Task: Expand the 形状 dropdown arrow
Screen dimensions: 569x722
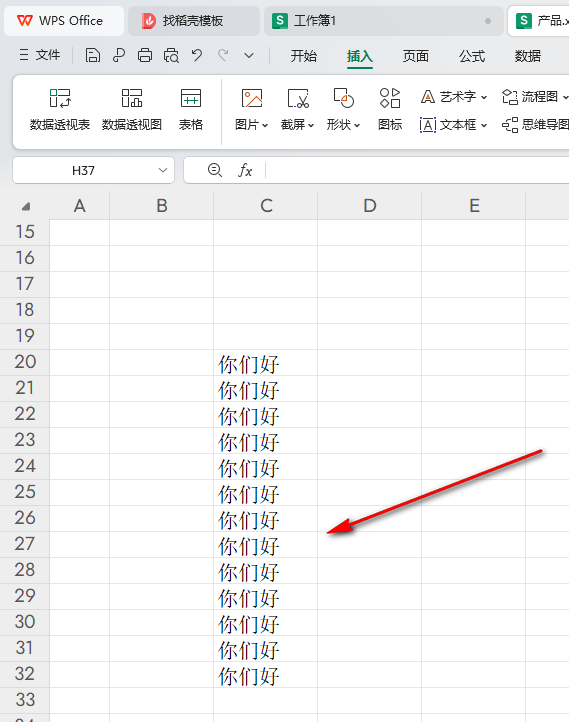Action: (357, 125)
